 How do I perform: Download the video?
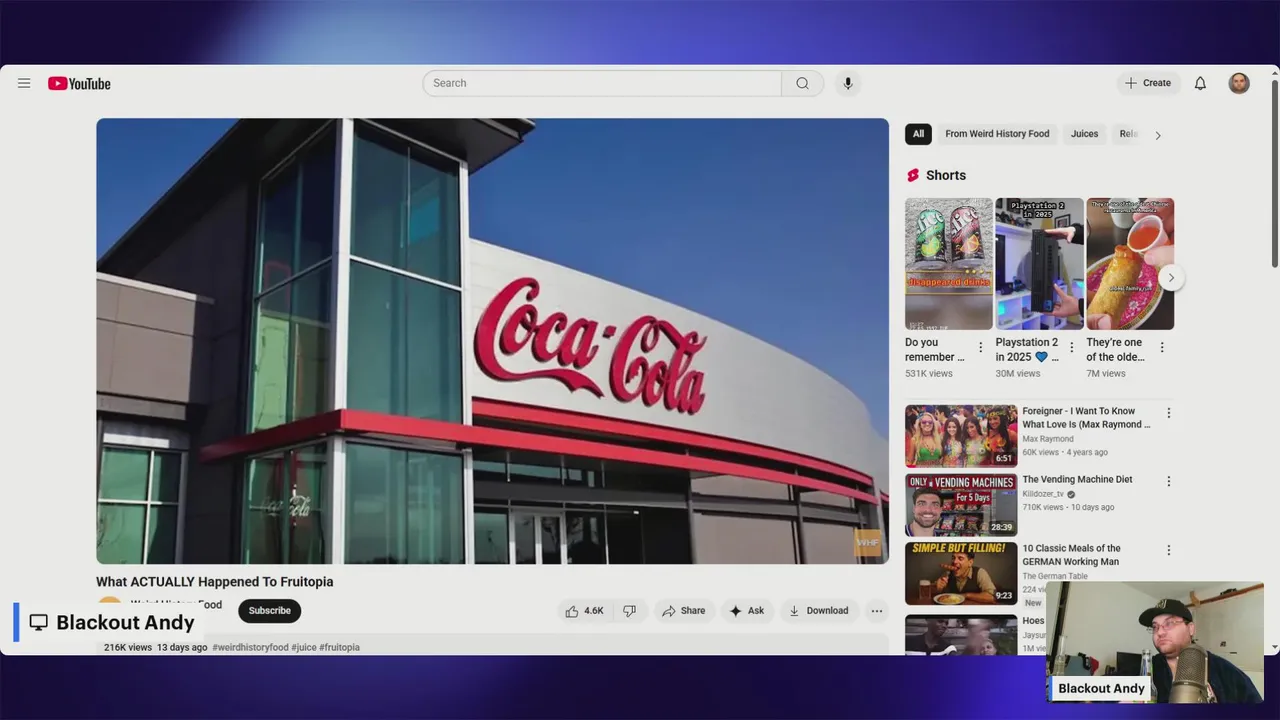pyautogui.click(x=818, y=611)
